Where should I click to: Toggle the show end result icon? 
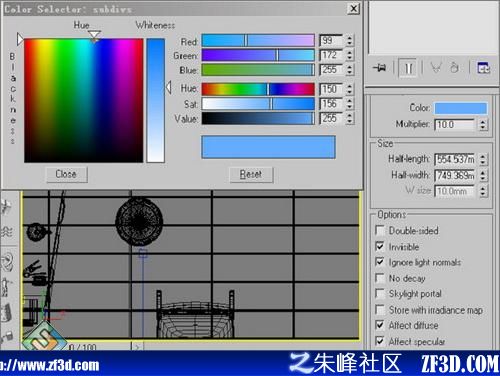408,69
